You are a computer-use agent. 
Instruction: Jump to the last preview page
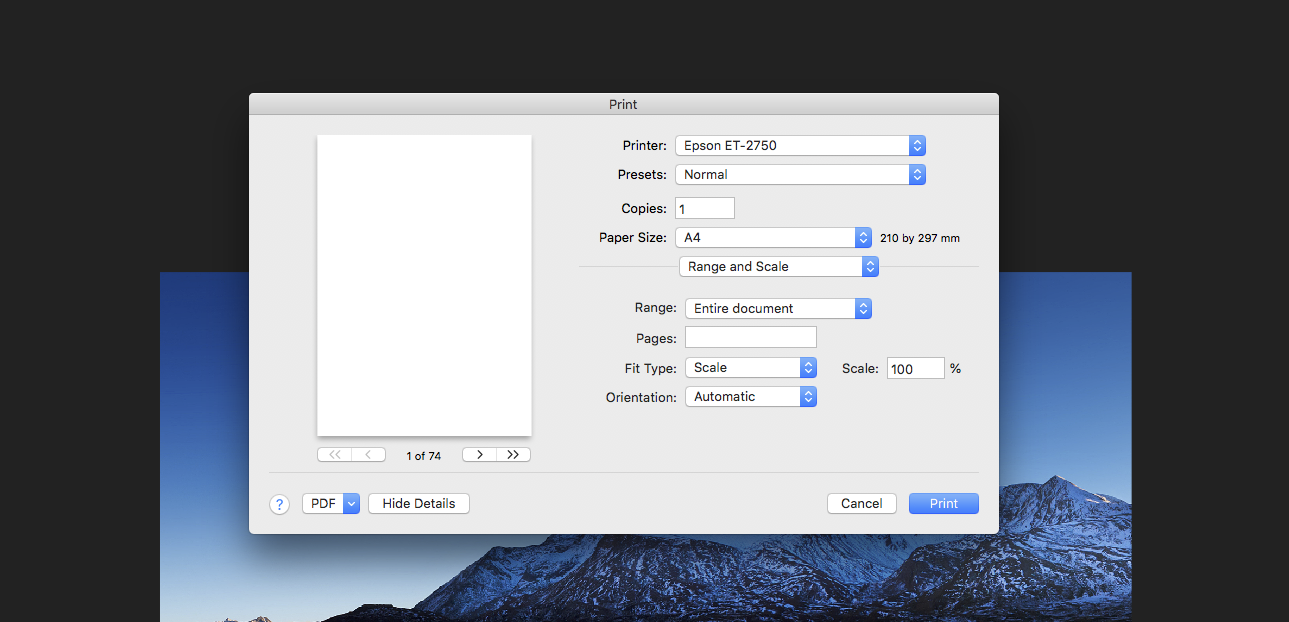coord(513,455)
